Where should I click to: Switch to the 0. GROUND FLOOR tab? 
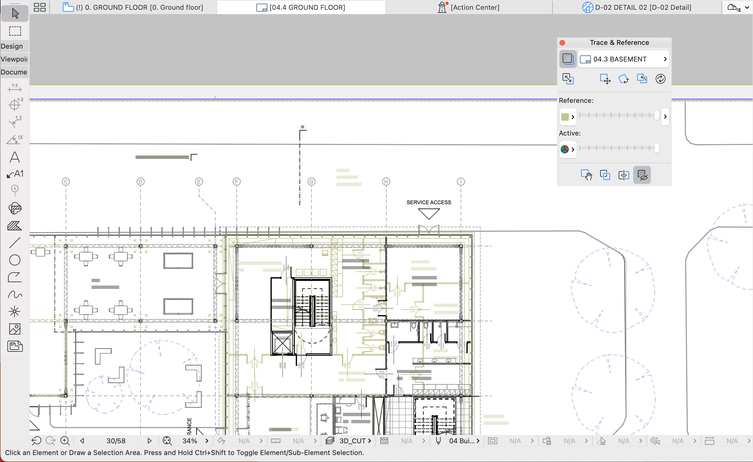pos(133,7)
